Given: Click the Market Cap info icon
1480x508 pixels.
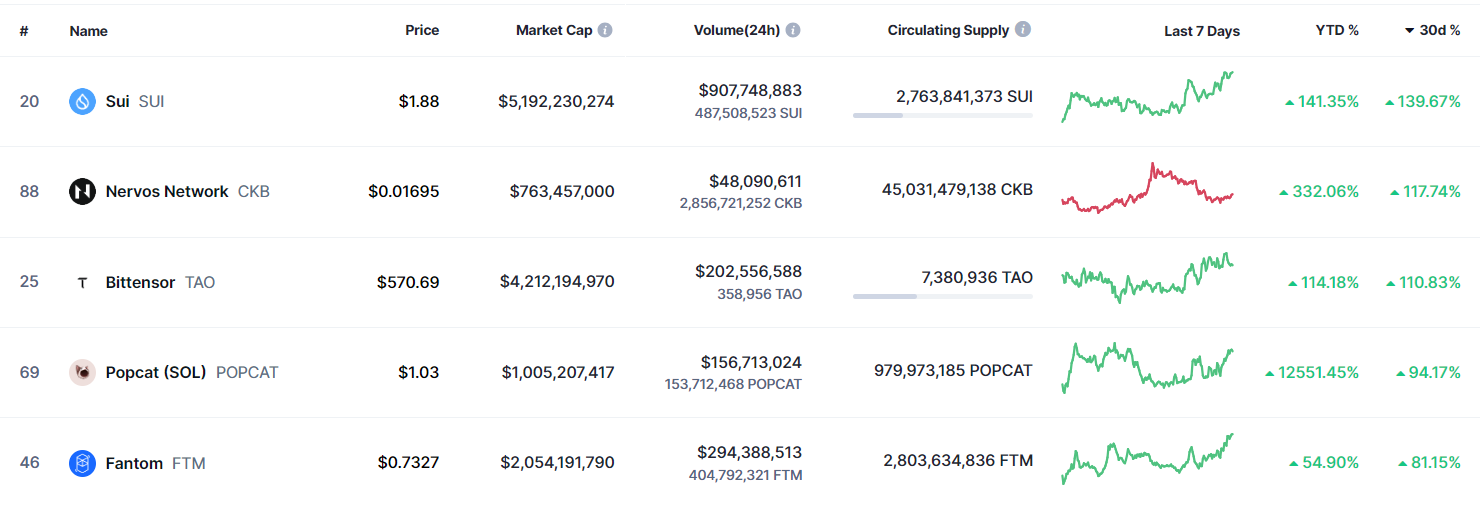Looking at the screenshot, I should tap(605, 30).
